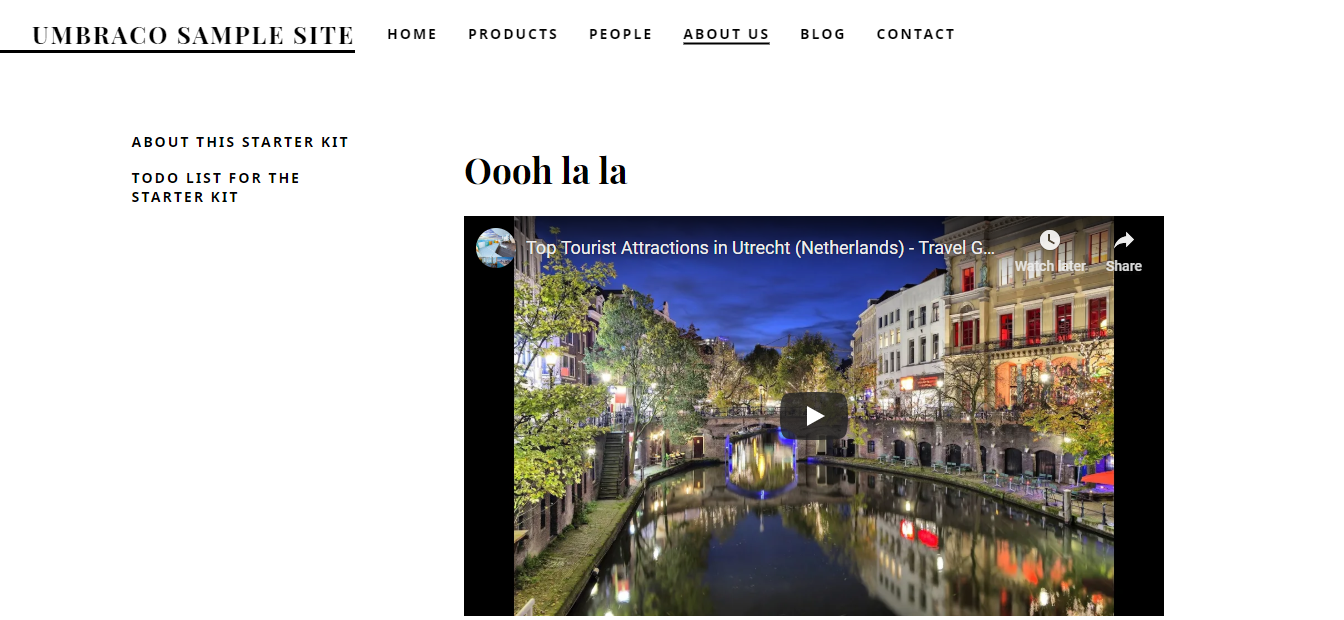Click the black left letterbox of video
1344x620 pixels.
[489, 440]
